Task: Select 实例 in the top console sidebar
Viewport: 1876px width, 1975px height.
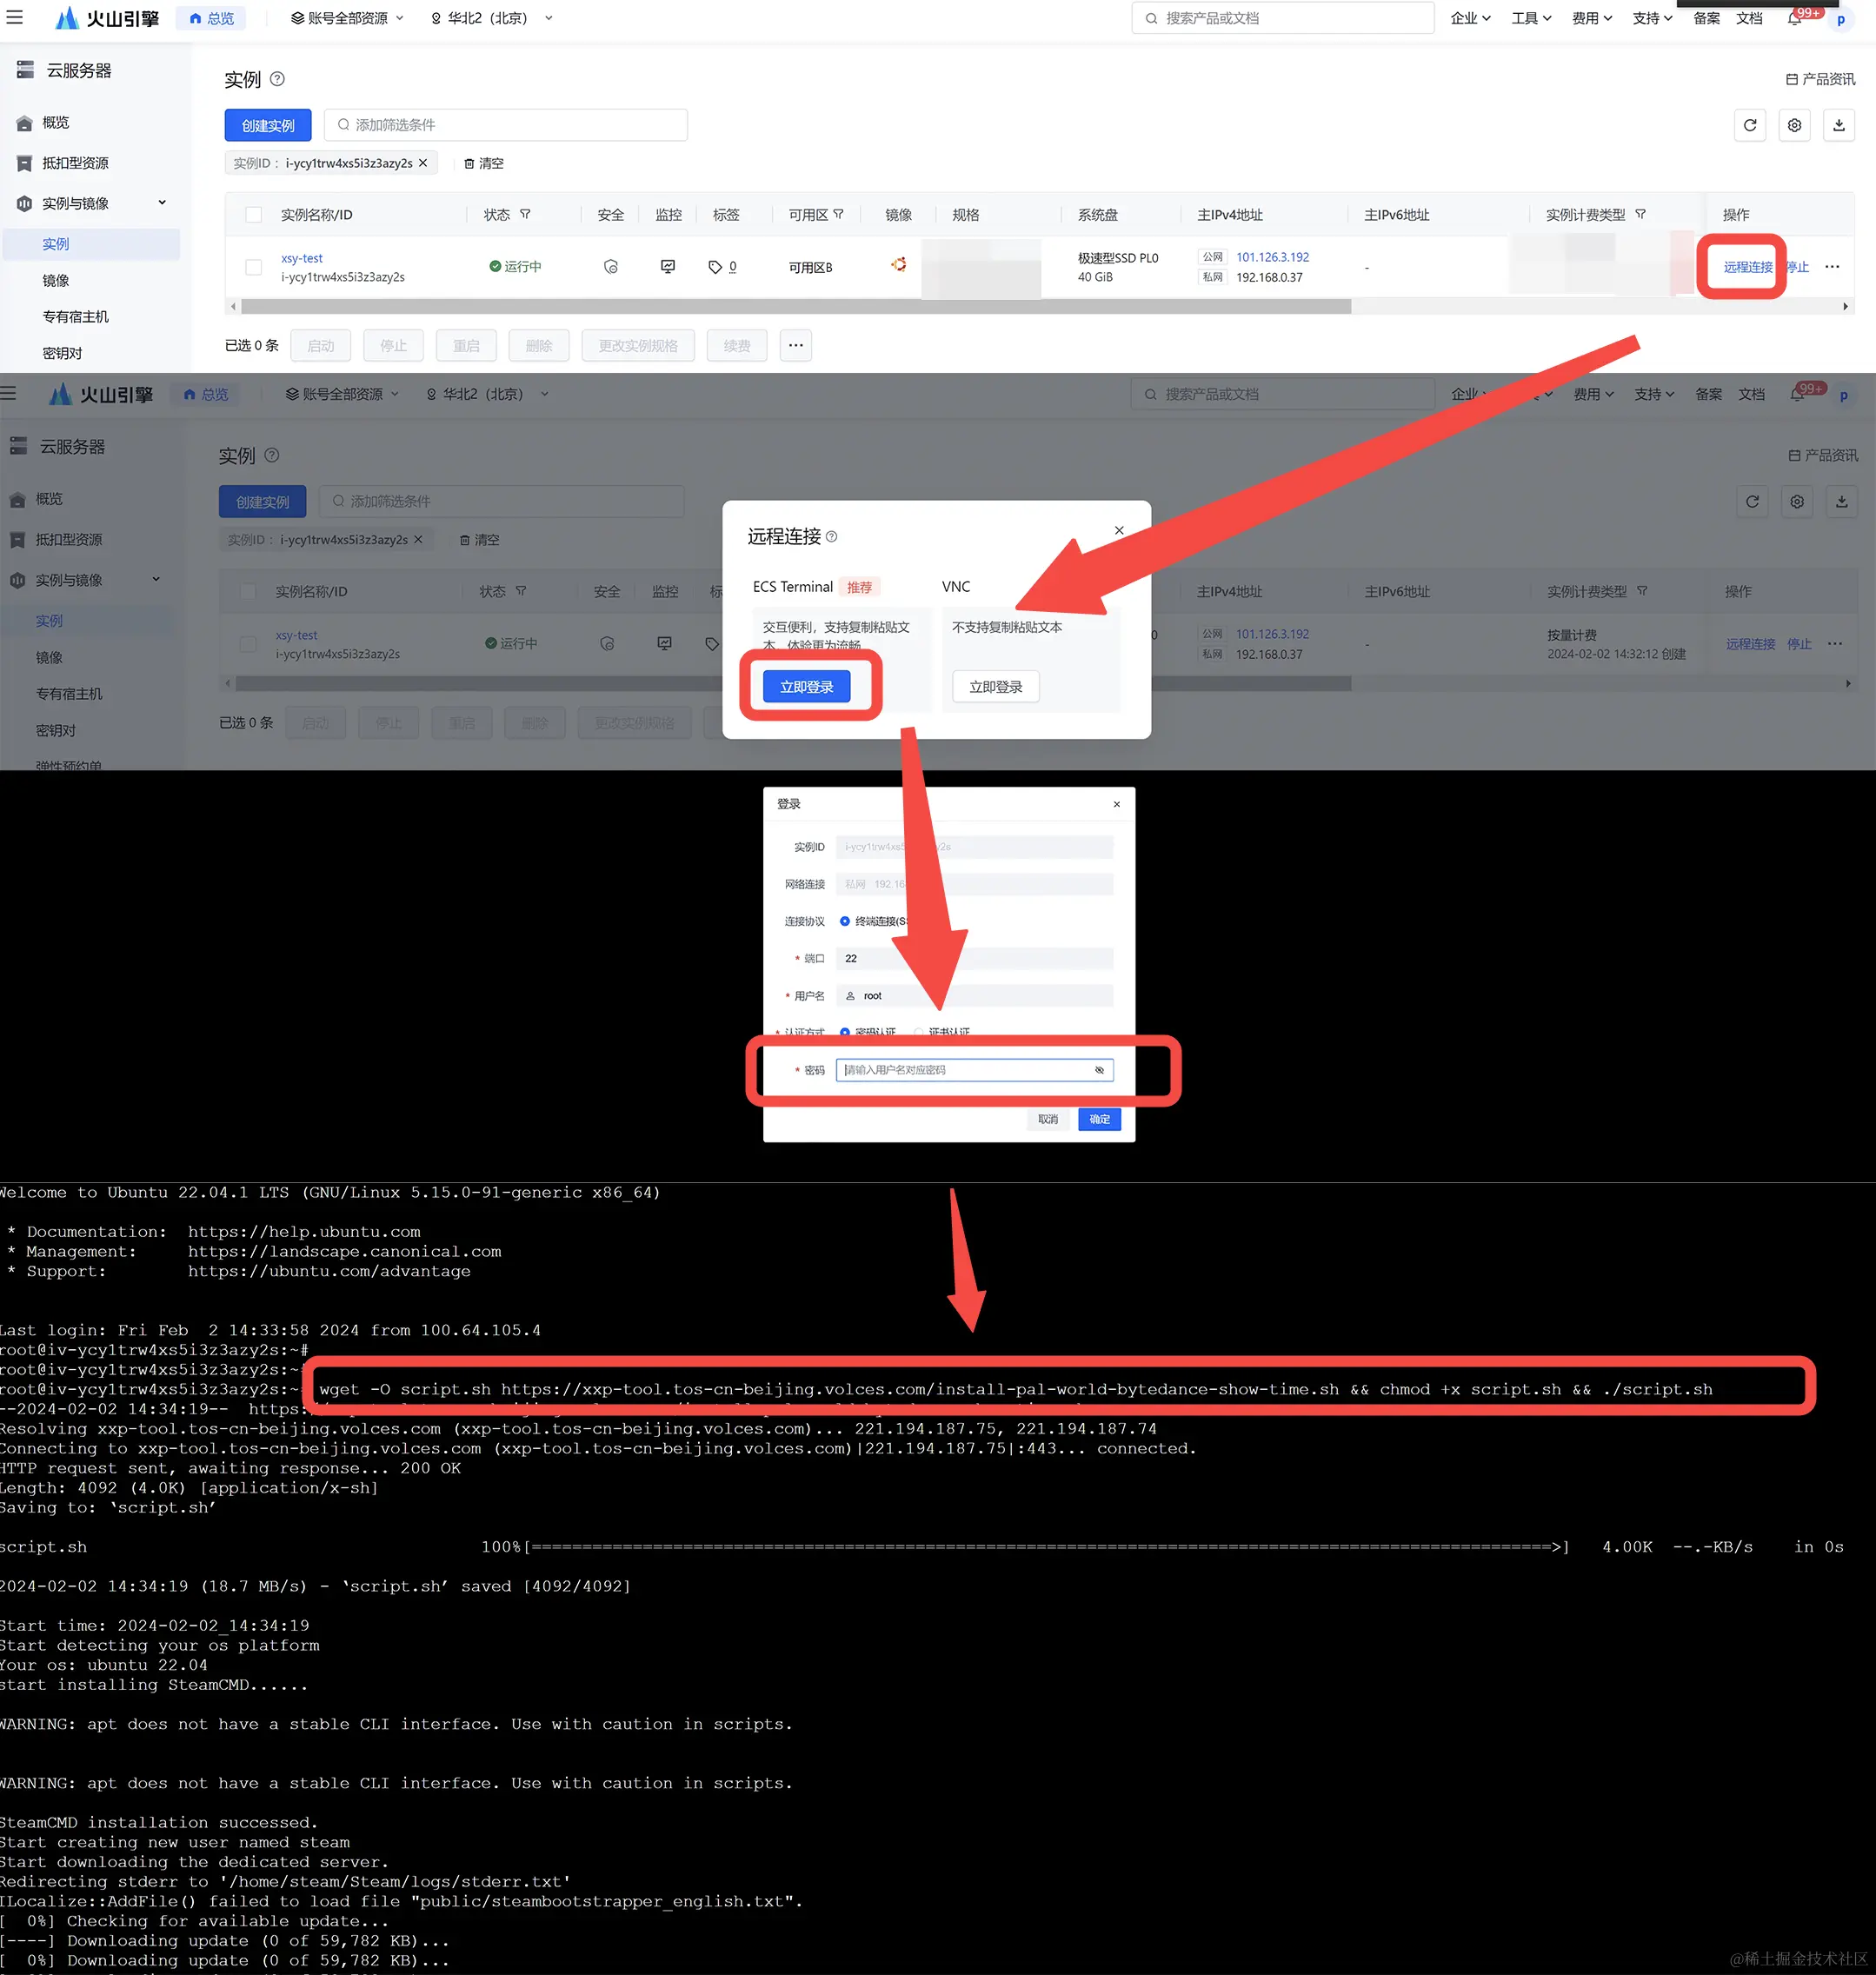Action: point(91,244)
